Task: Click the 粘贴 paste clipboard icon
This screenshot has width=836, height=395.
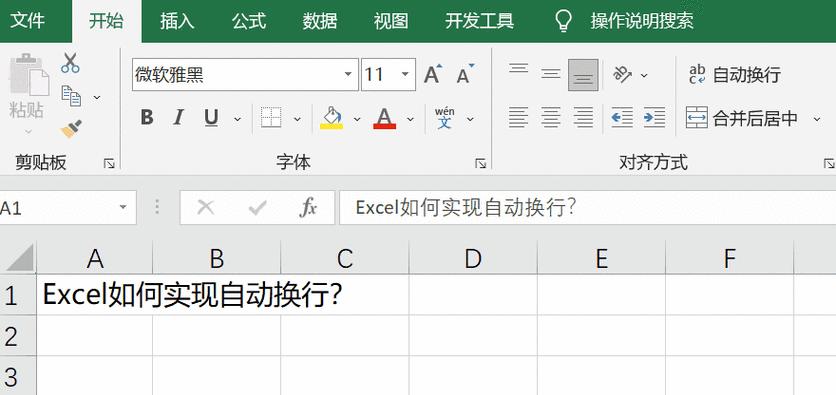Action: [29, 76]
